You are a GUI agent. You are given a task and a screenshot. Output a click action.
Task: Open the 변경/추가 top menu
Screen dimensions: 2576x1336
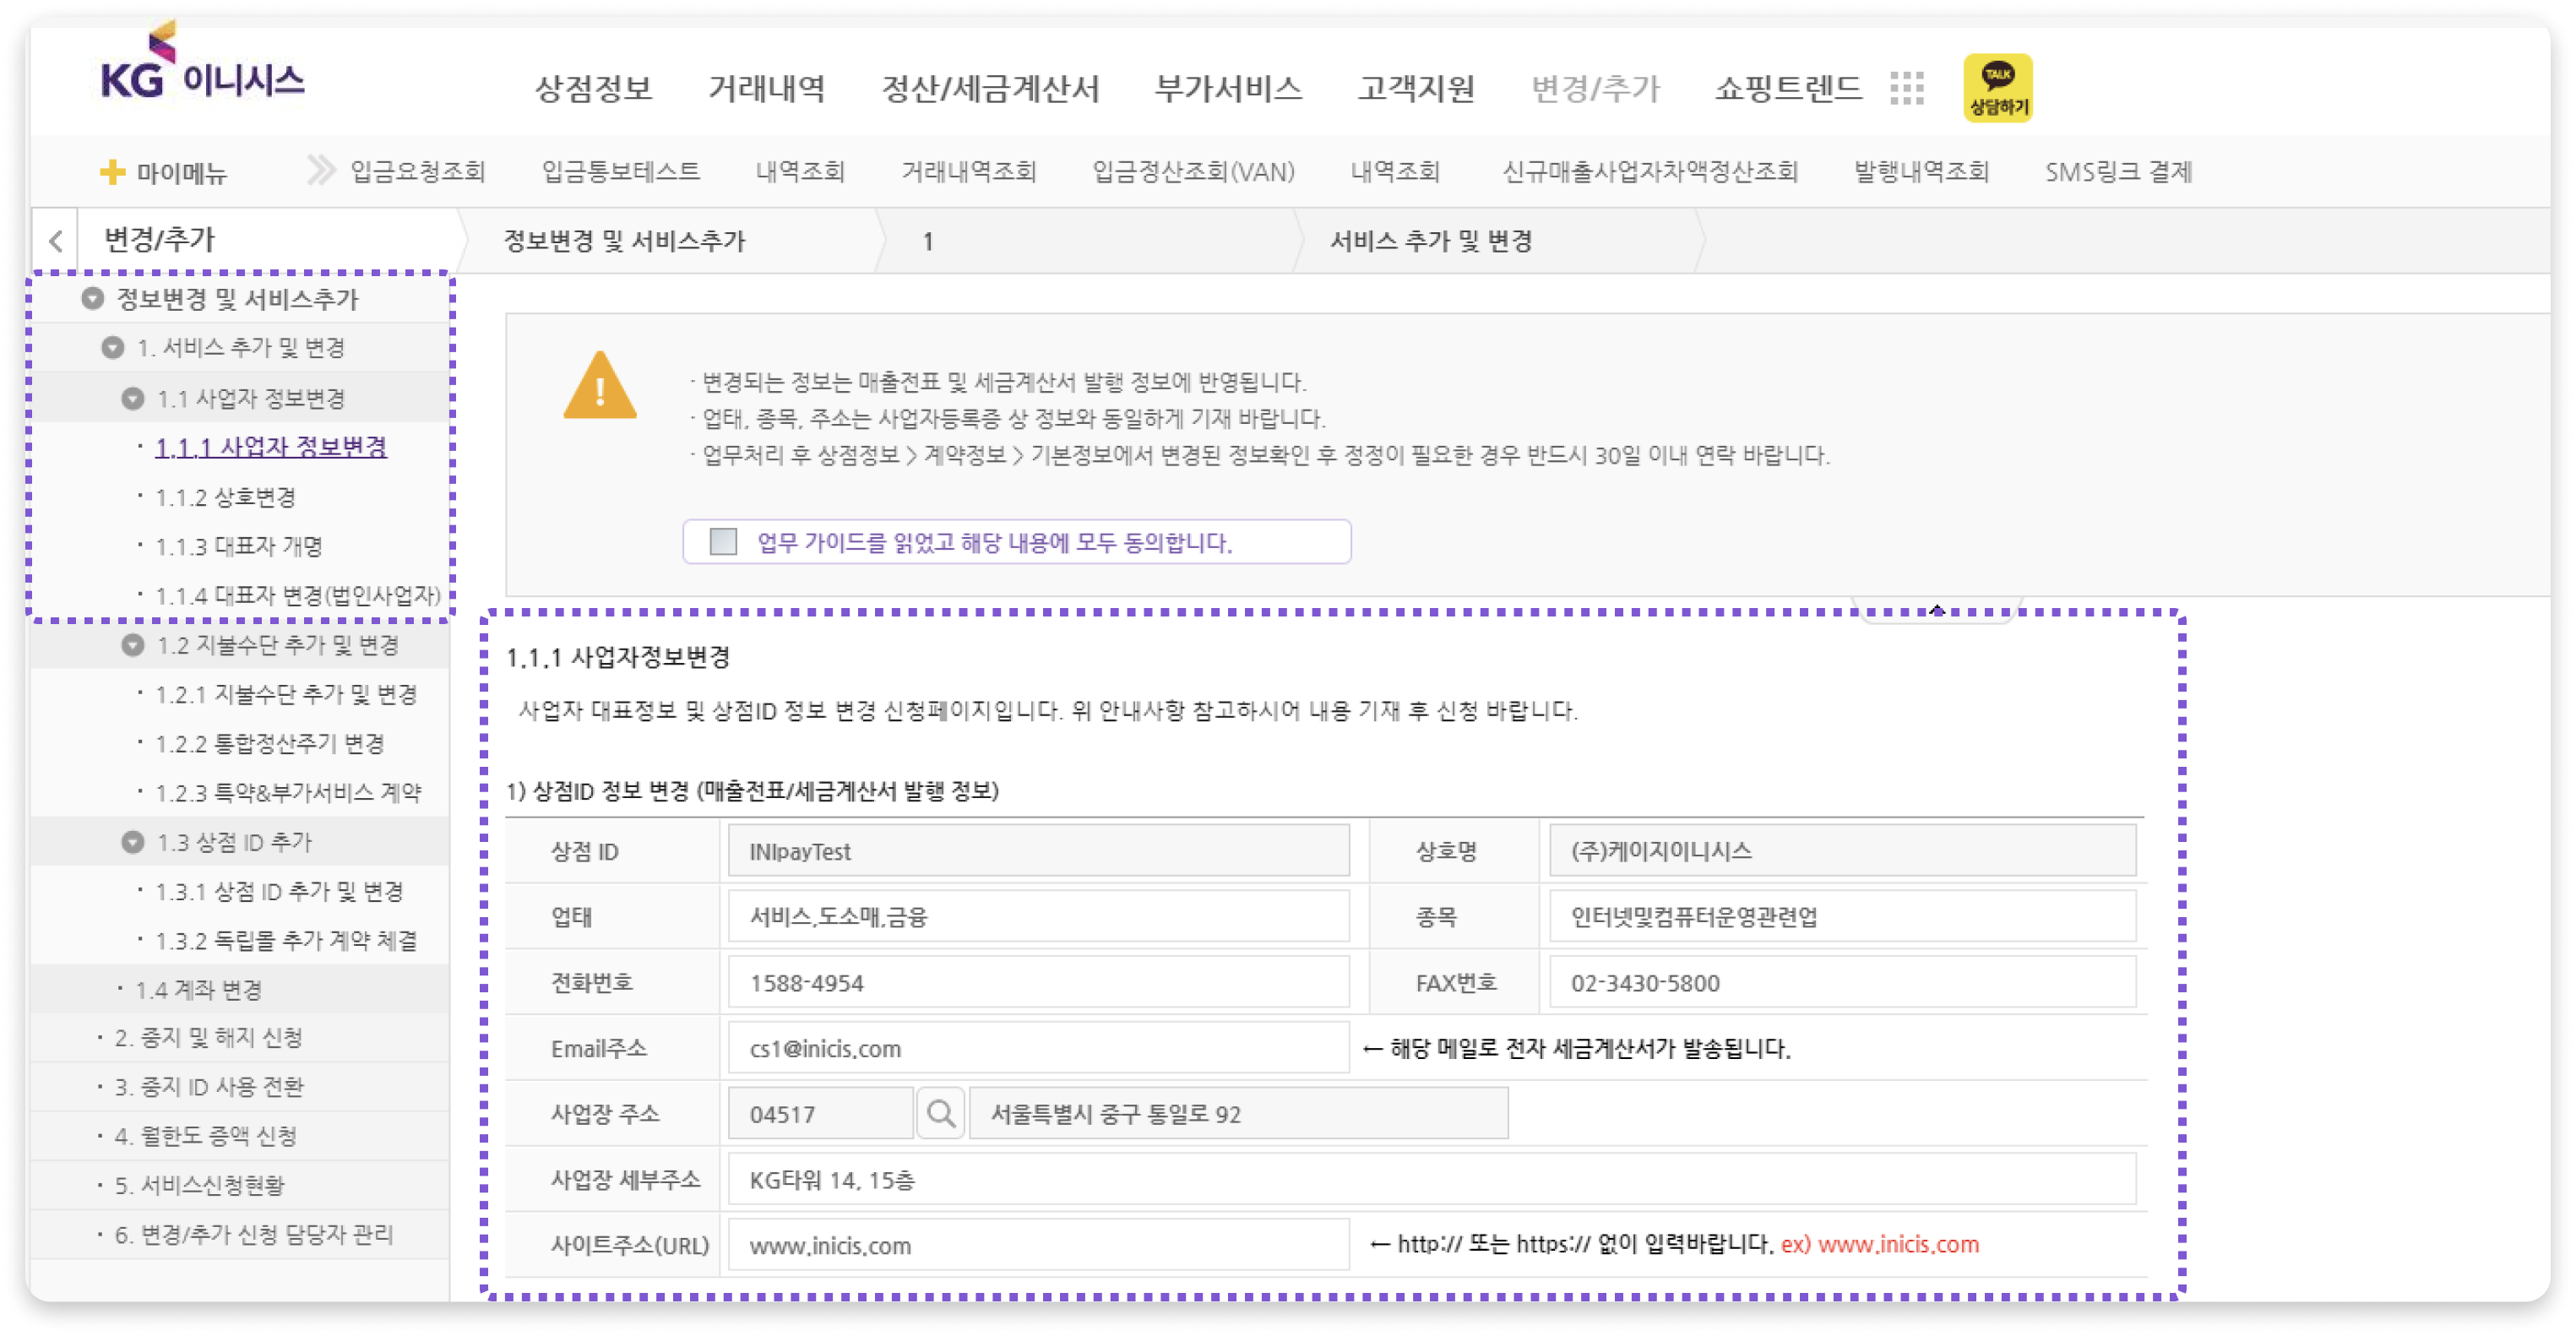click(x=1595, y=89)
